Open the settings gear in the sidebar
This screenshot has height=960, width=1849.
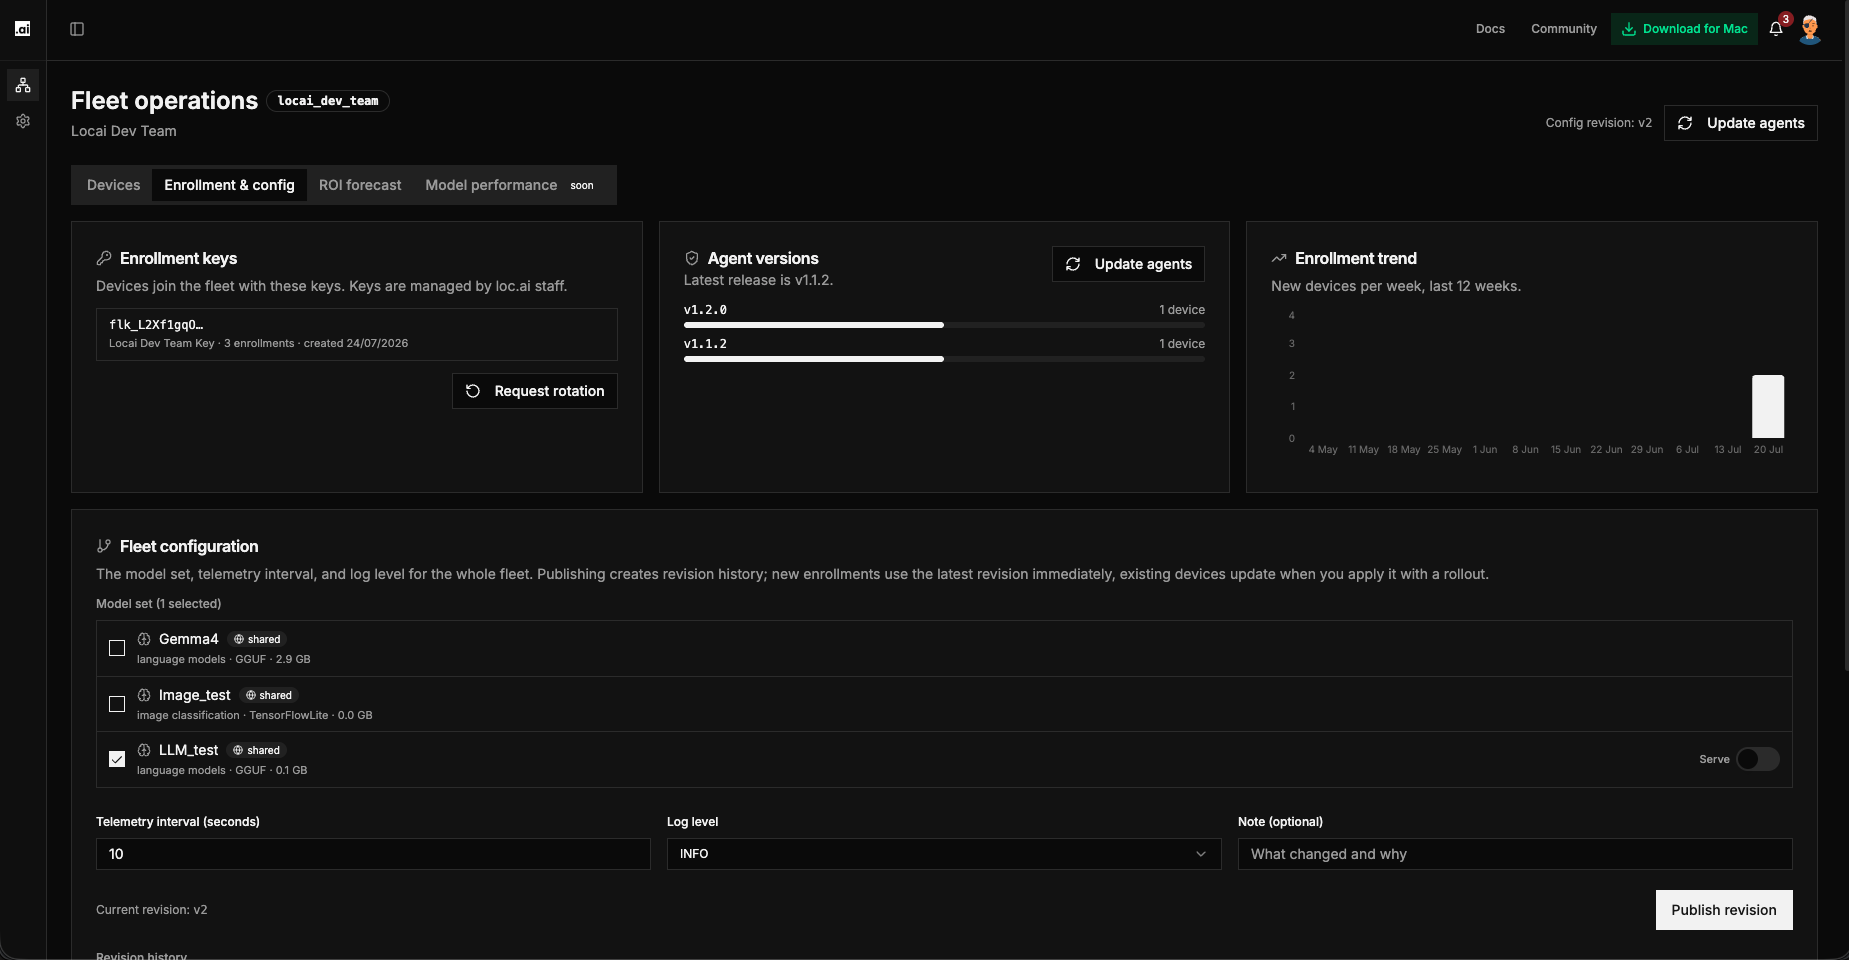23,121
